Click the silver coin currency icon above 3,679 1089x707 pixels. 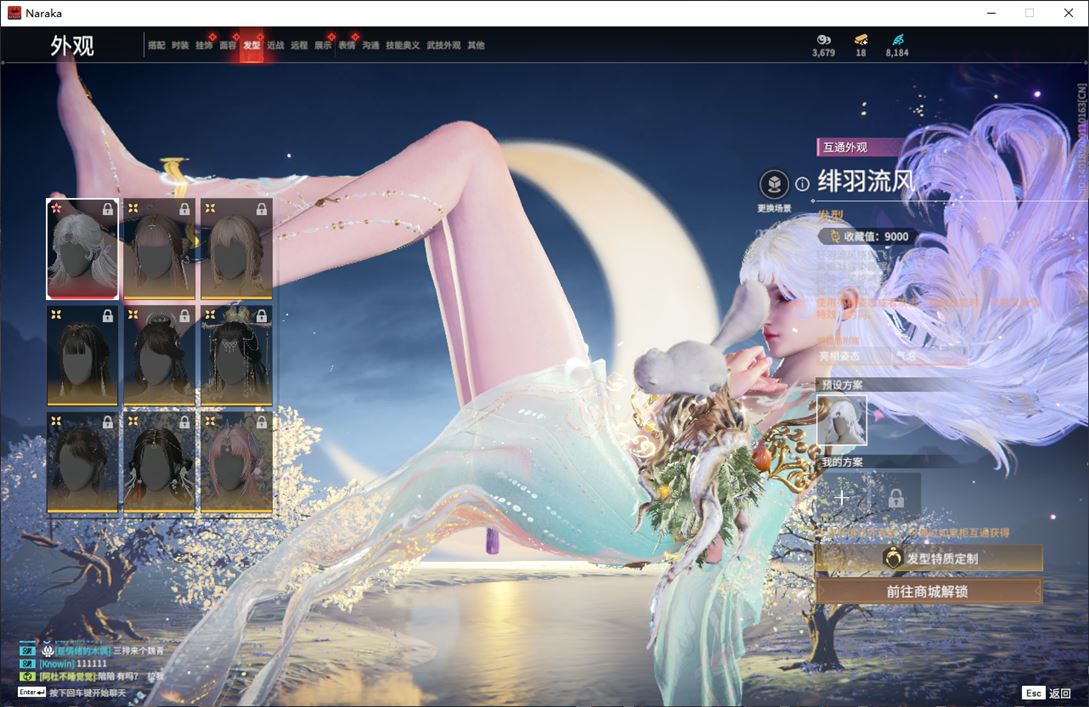coord(824,40)
